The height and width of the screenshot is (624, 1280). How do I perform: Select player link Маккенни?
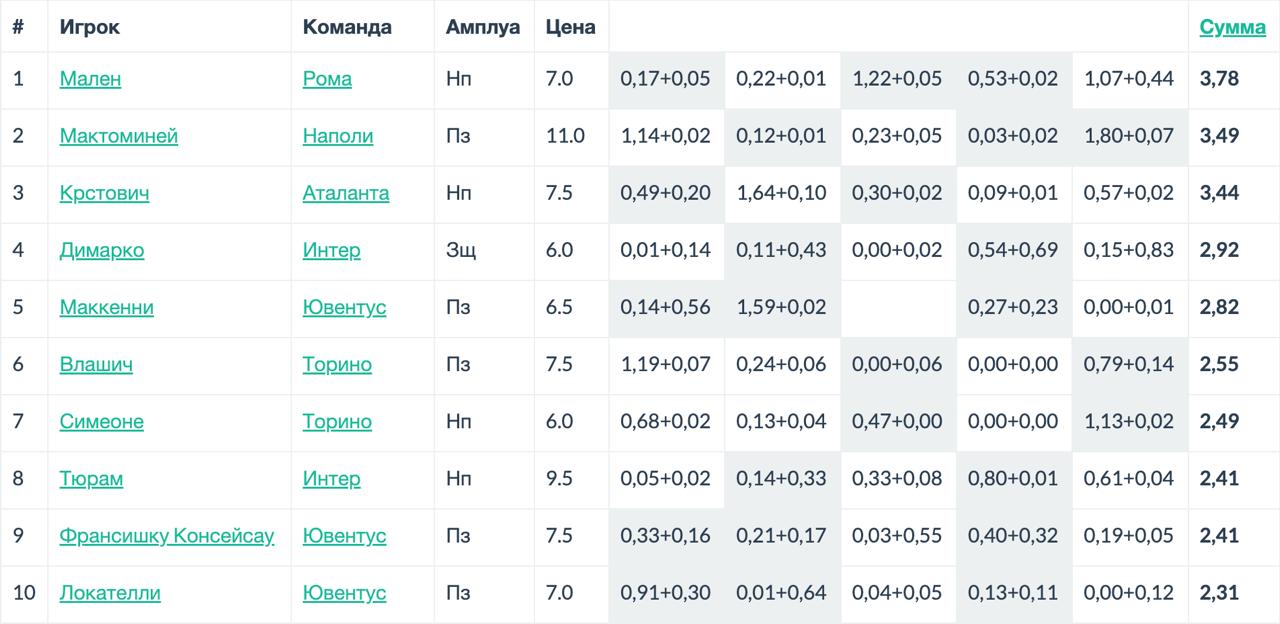[x=107, y=307]
